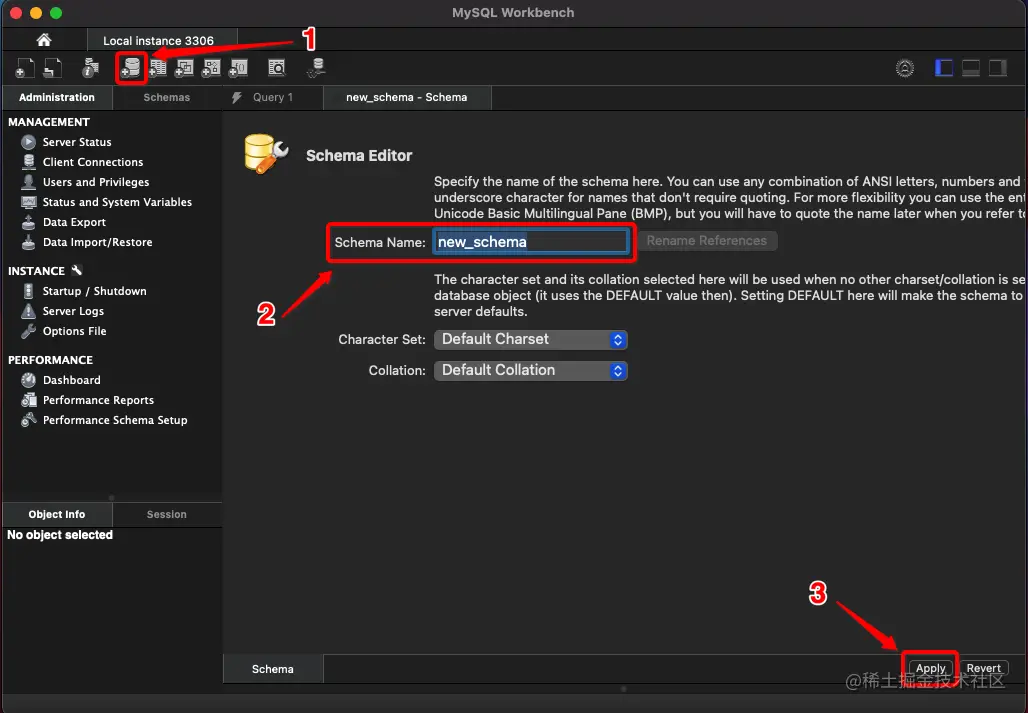Toggle the right secondary sidebar visibility
The width and height of the screenshot is (1028, 713).
pos(998,67)
